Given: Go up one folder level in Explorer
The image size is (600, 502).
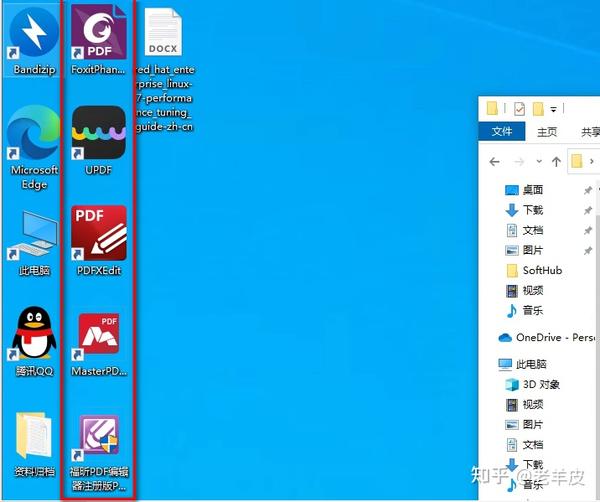Looking at the screenshot, I should [x=556, y=161].
